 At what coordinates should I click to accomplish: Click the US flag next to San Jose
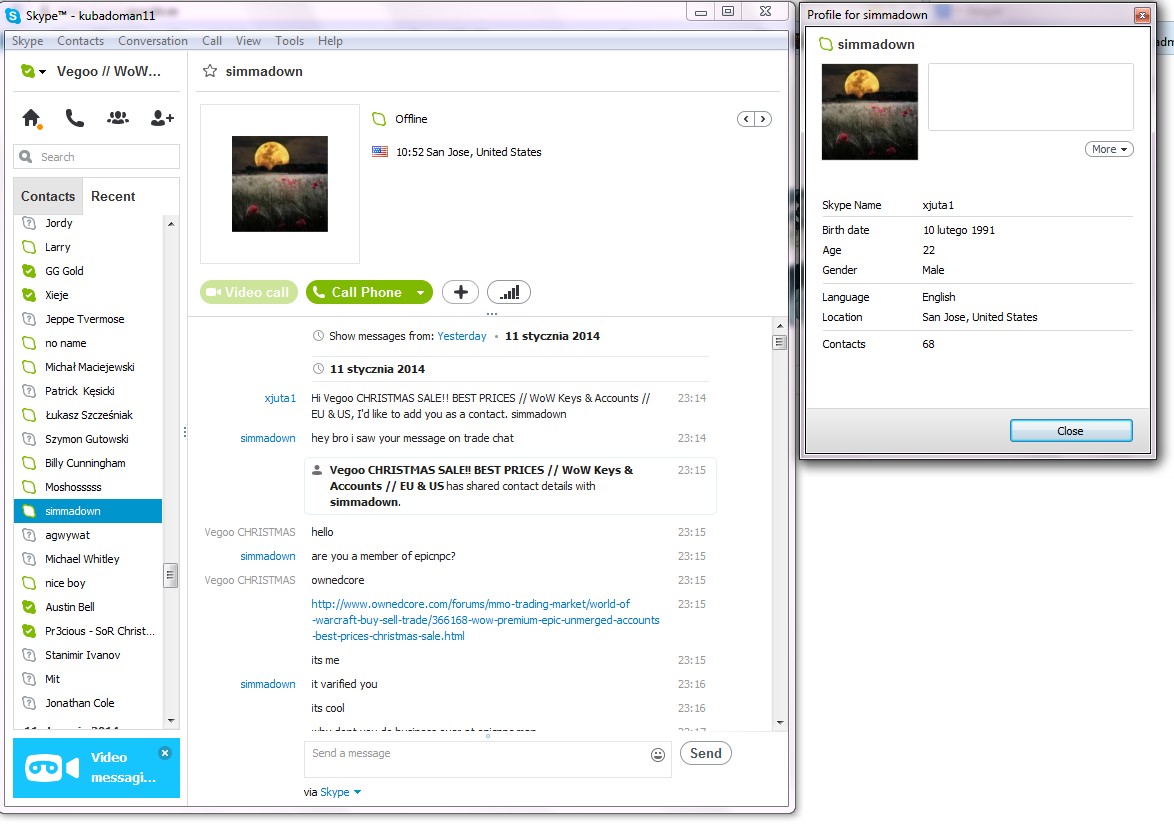(380, 151)
